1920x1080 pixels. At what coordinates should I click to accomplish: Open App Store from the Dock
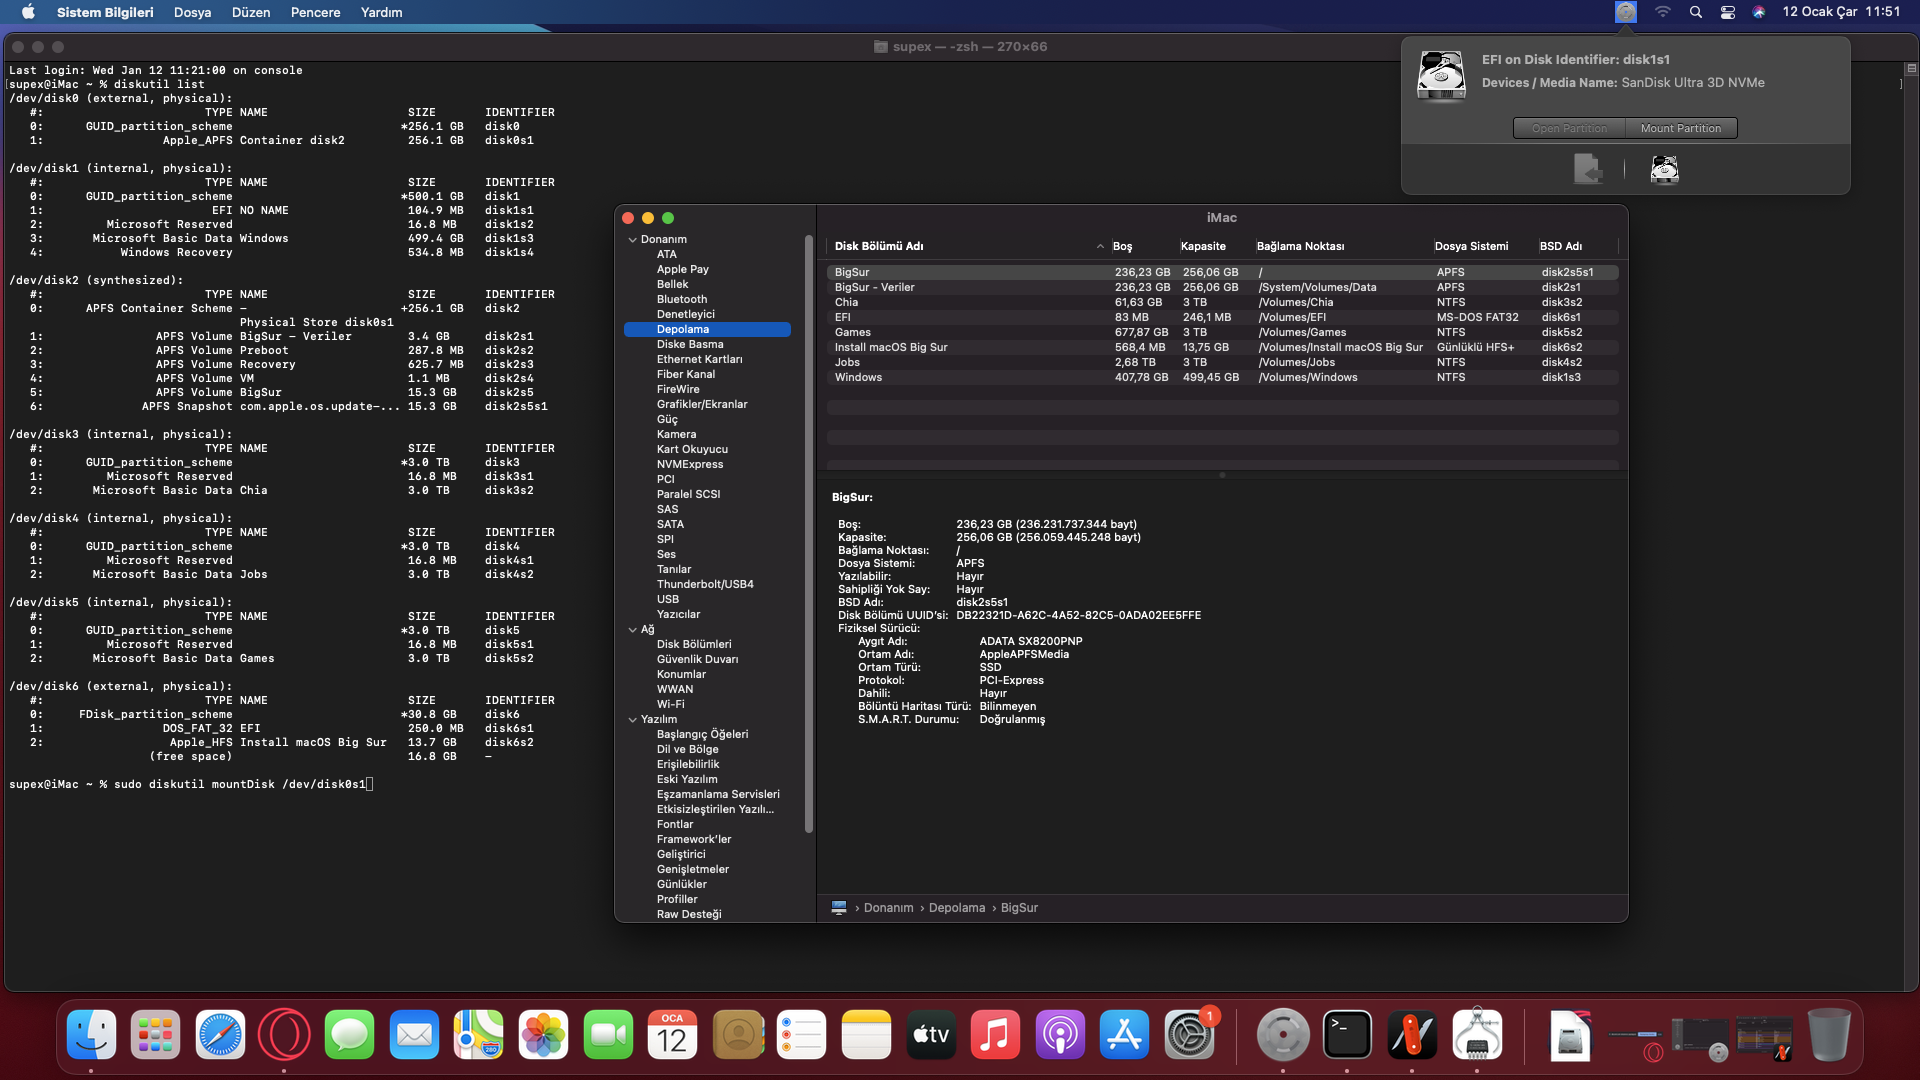[x=1124, y=1034]
